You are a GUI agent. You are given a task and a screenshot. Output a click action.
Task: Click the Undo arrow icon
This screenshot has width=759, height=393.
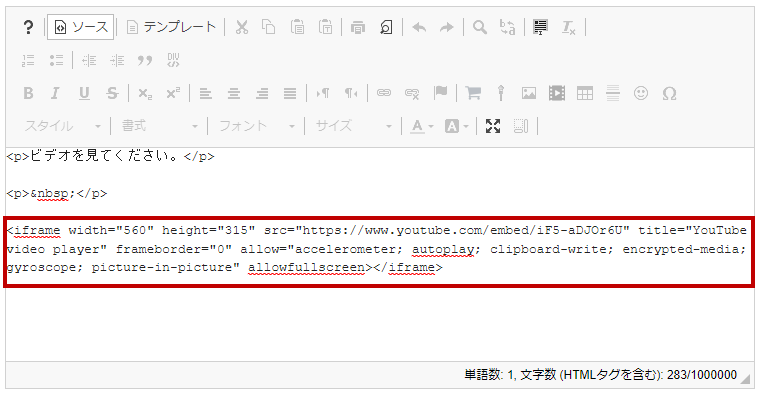[x=419, y=27]
